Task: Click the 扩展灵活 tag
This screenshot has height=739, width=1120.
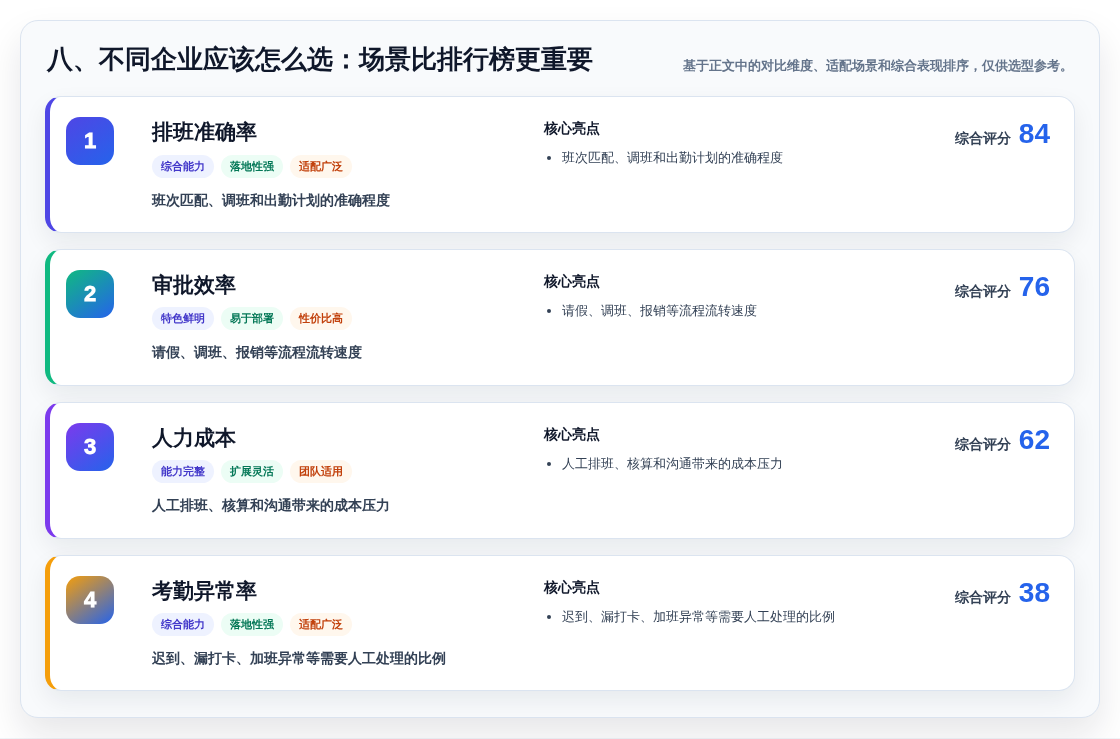Action: (x=251, y=471)
